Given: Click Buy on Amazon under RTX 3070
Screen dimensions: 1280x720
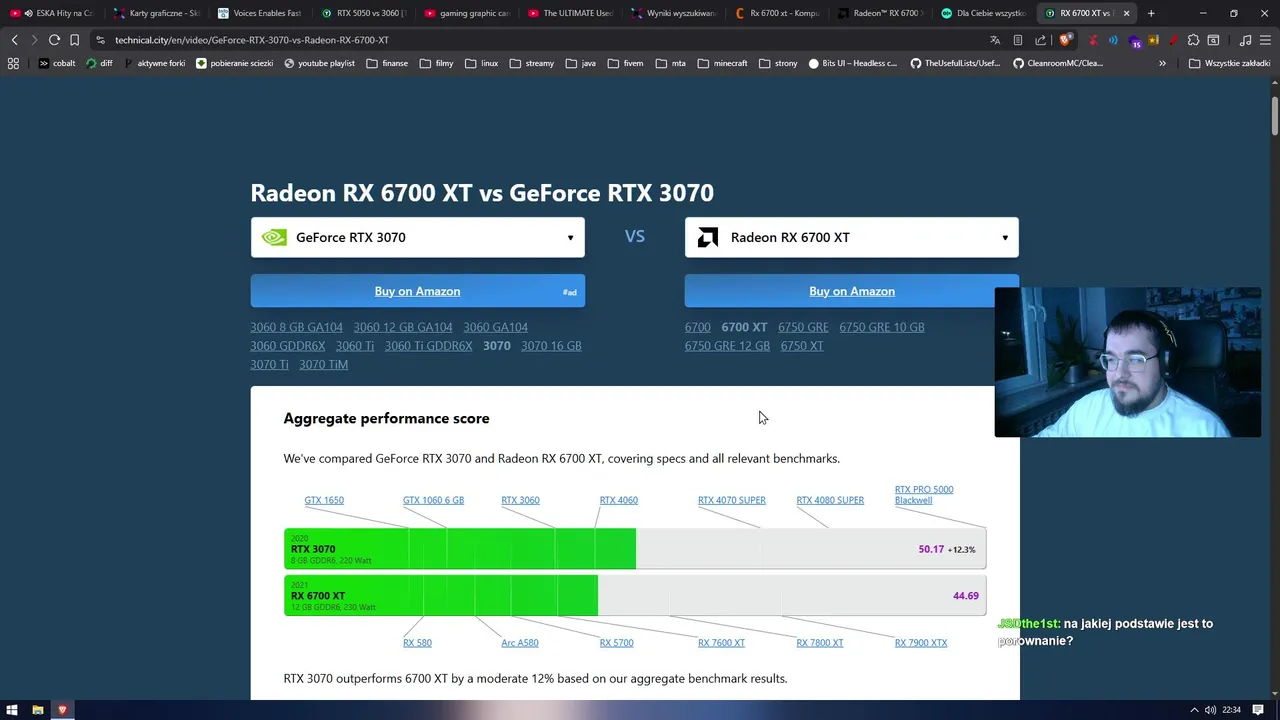Looking at the screenshot, I should coord(417,291).
